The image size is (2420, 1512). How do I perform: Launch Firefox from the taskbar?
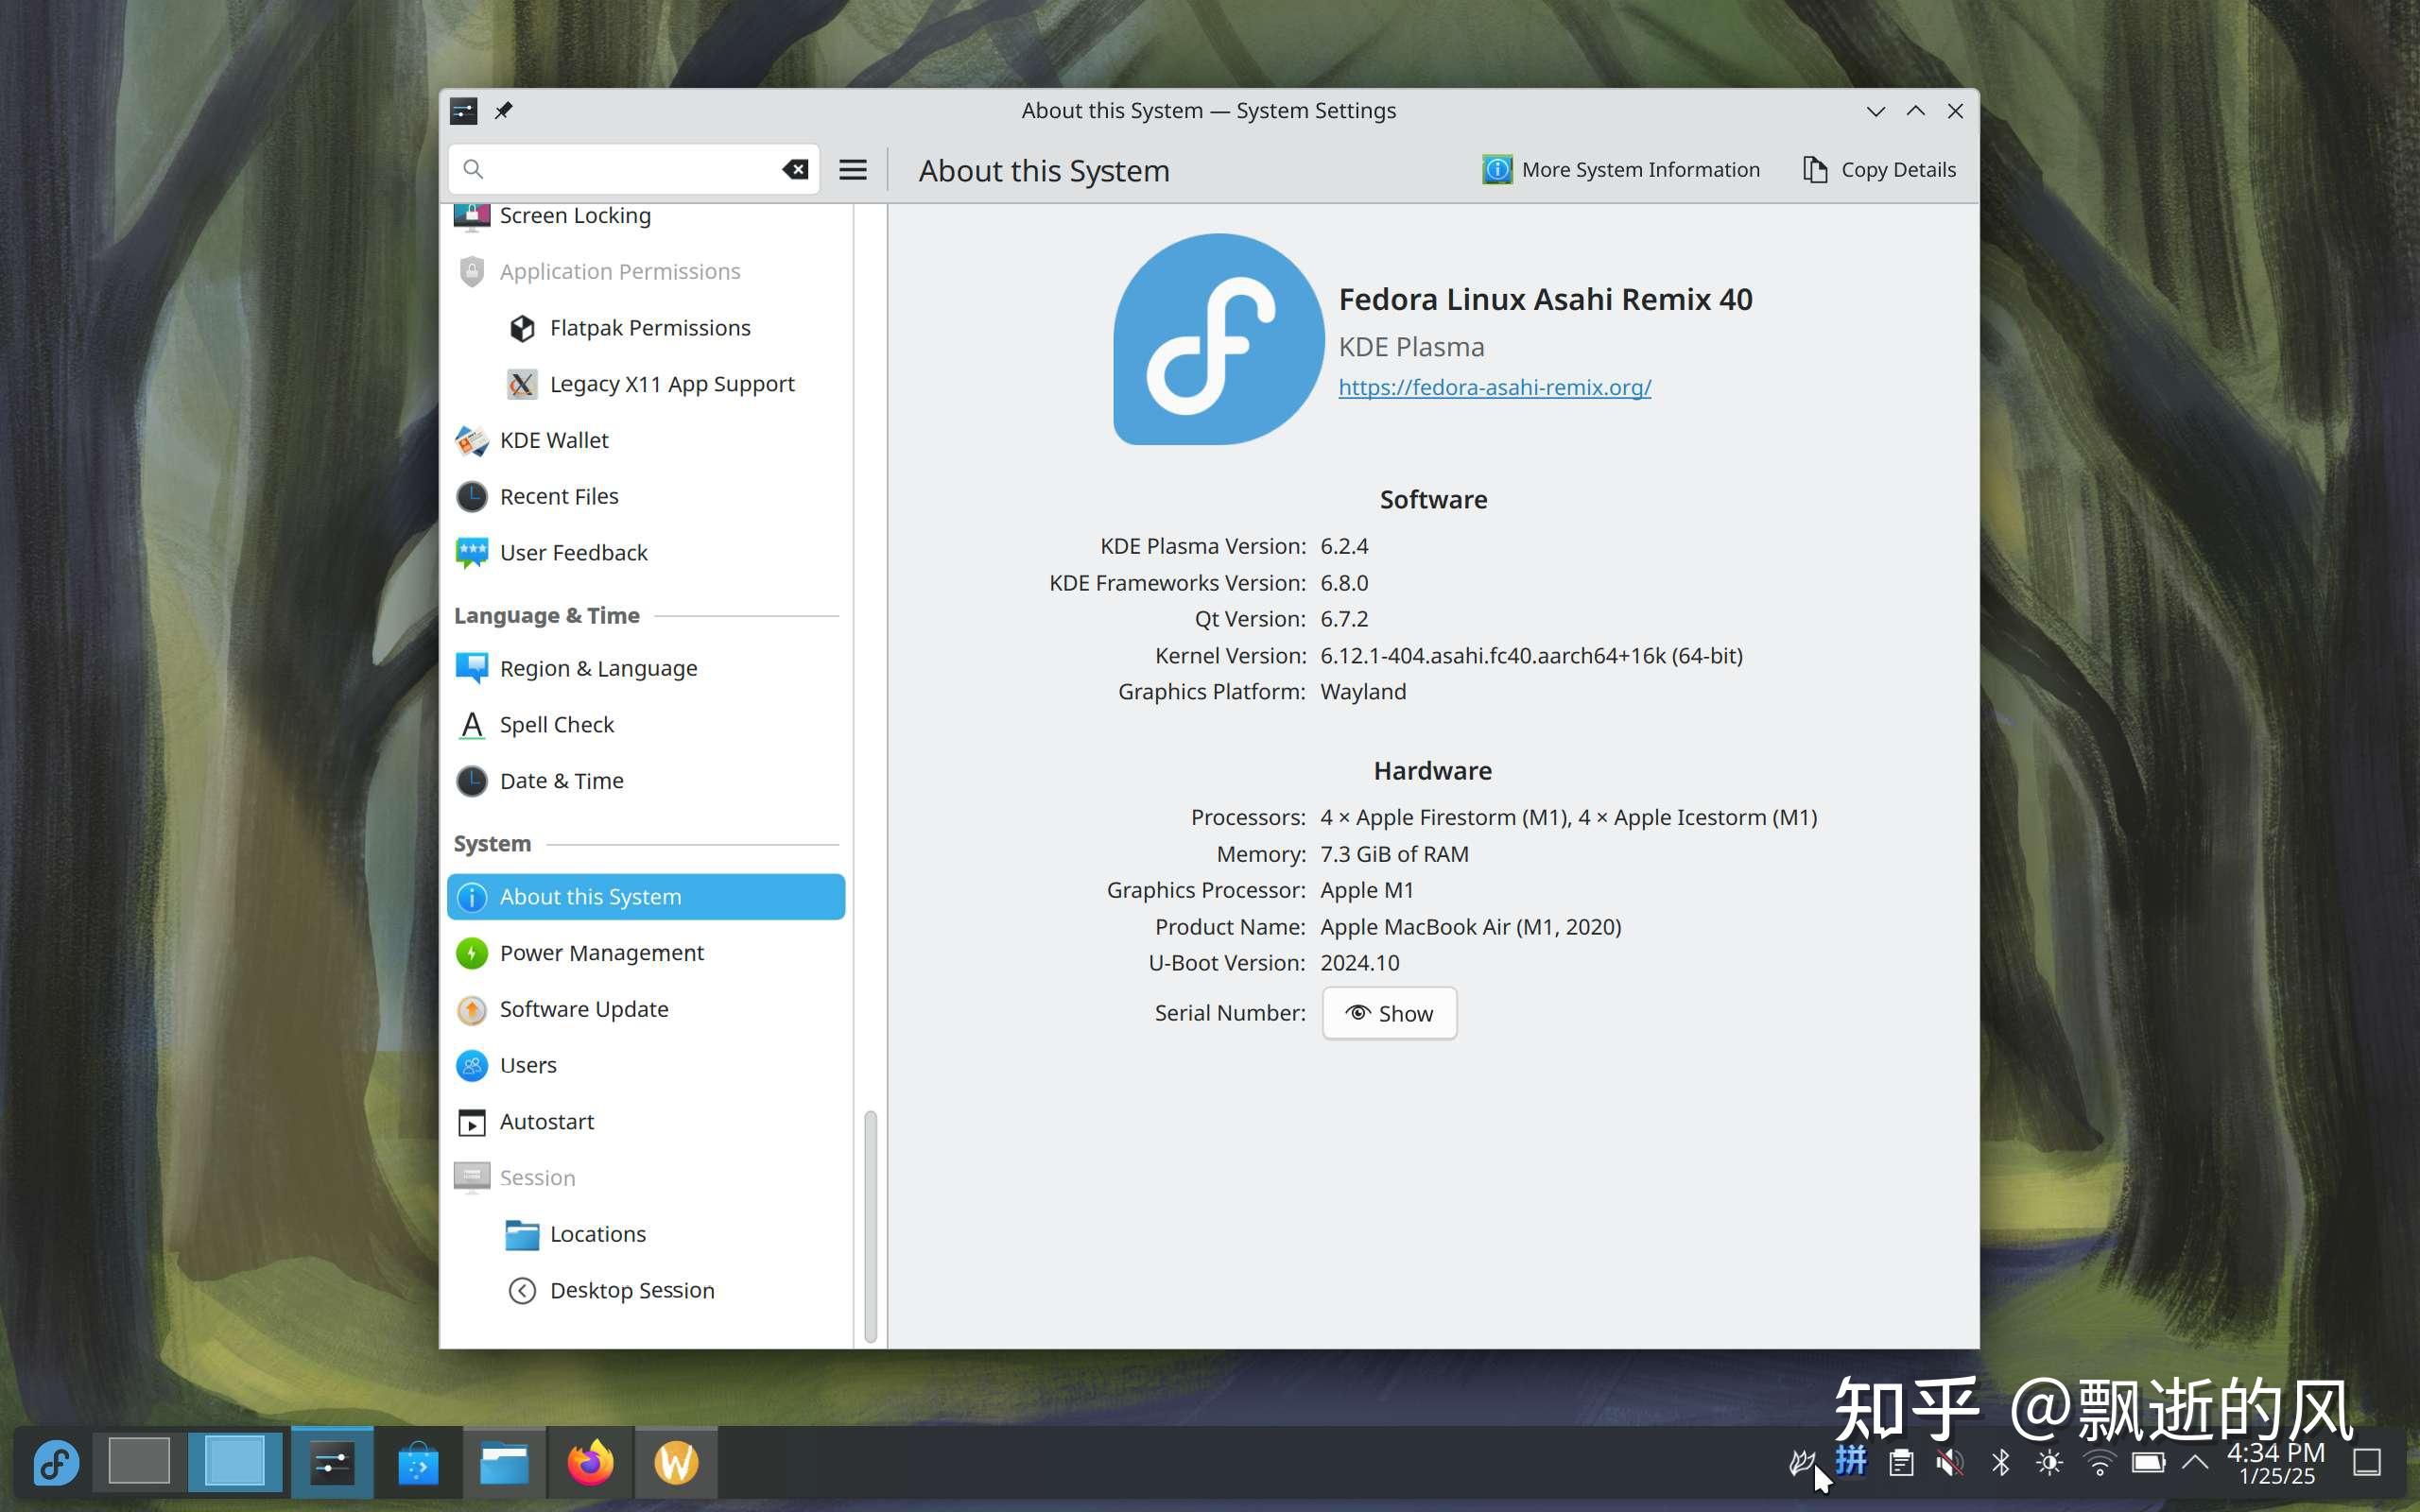click(590, 1462)
